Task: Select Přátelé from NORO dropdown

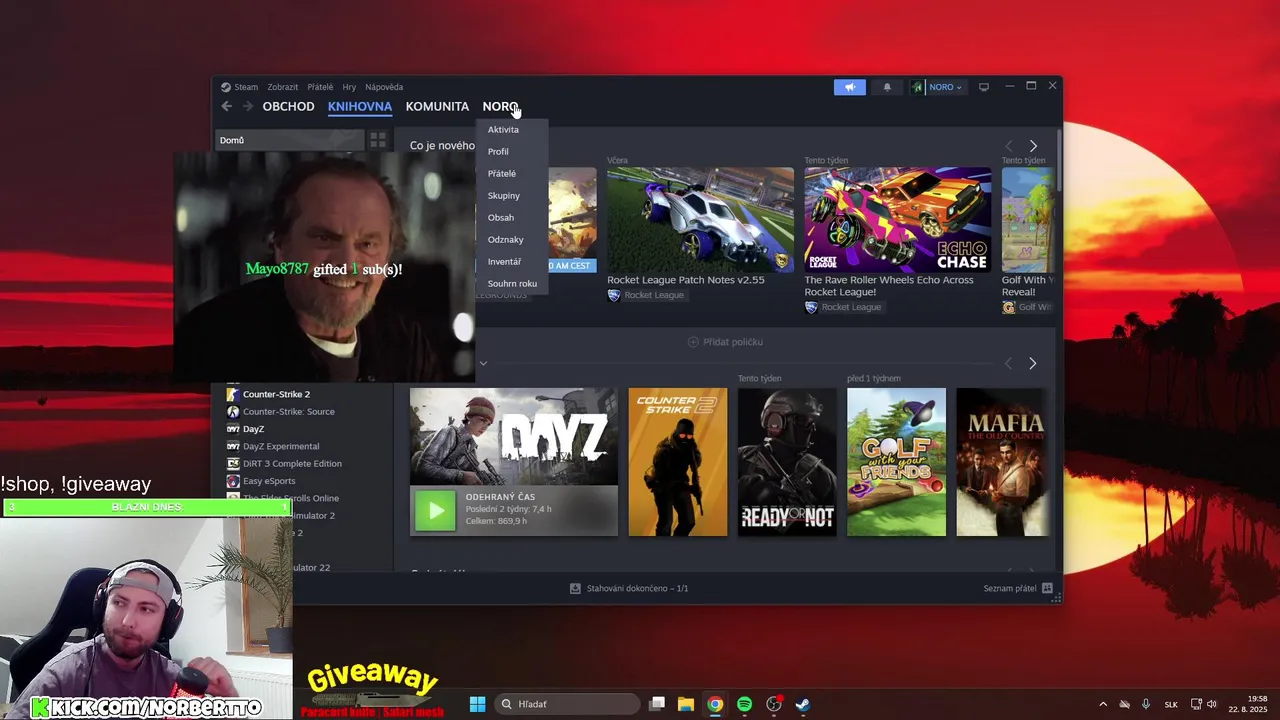Action: coord(512,173)
